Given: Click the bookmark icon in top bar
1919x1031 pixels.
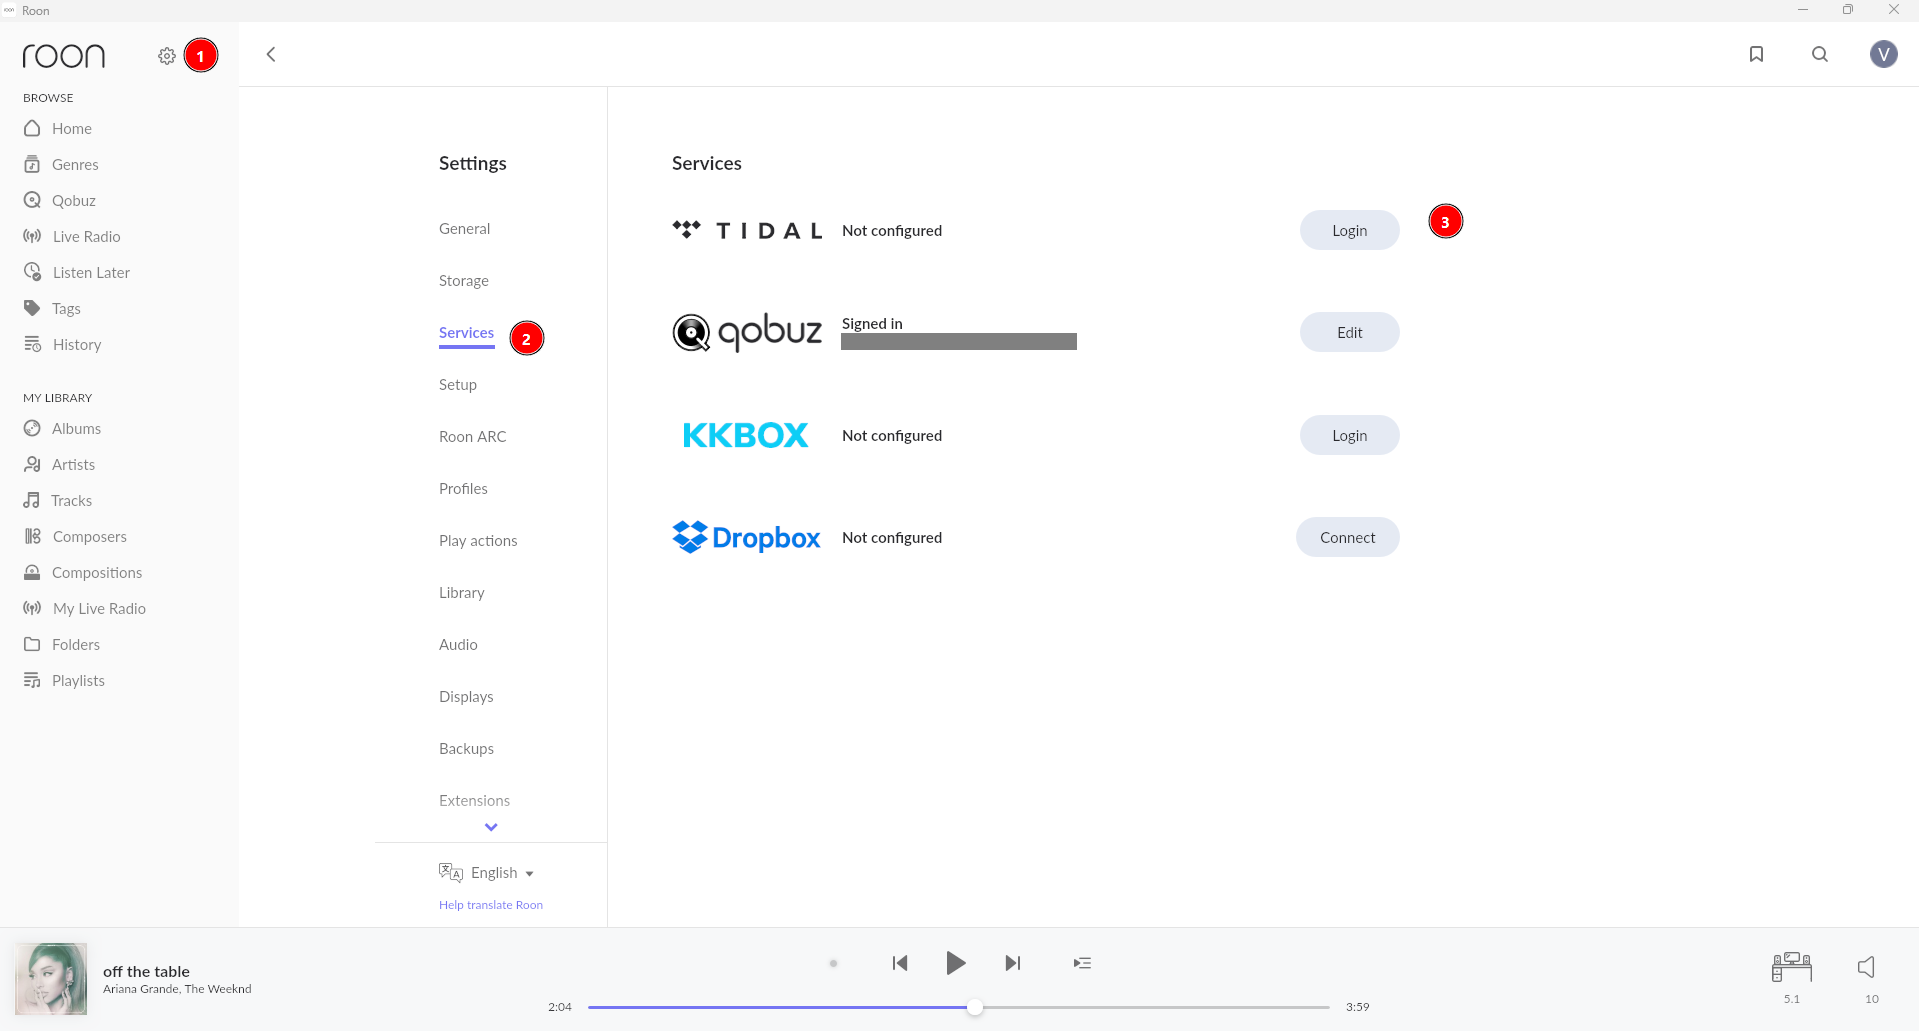Looking at the screenshot, I should [1756, 54].
